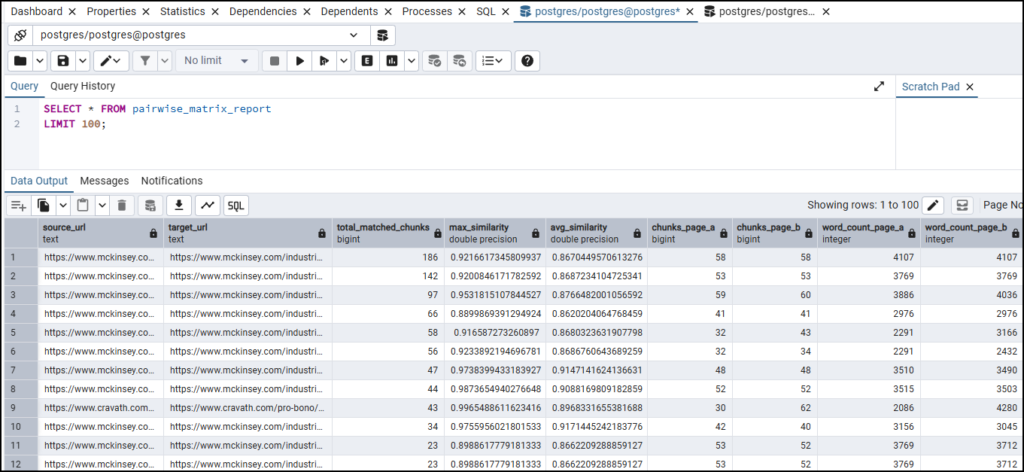Image resolution: width=1024 pixels, height=472 pixels.
Task: Open the postgres/postgres@postgres connection dropdown
Action: tap(200, 35)
